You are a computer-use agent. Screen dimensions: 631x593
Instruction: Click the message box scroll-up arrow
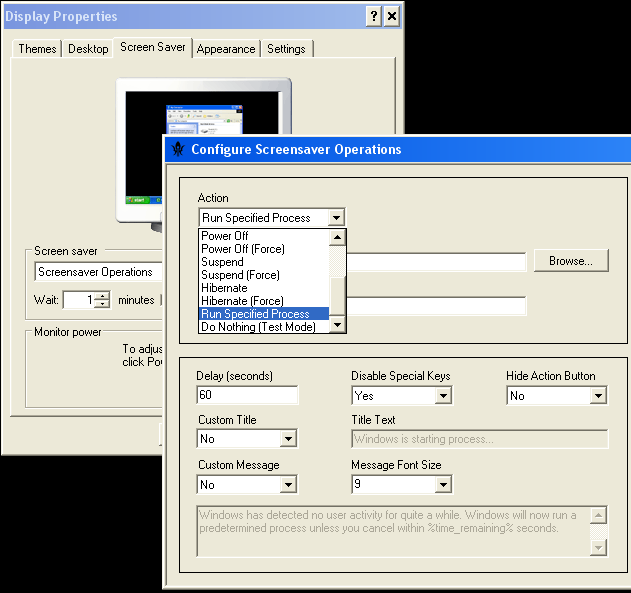click(x=598, y=515)
